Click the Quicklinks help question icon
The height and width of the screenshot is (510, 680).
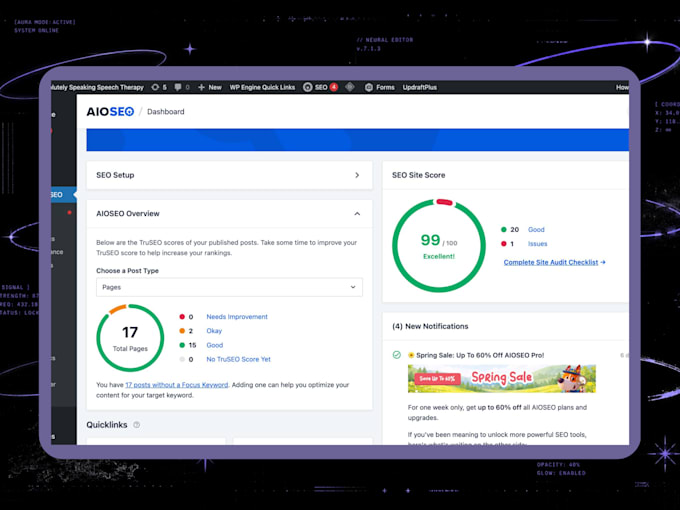[x=137, y=425]
